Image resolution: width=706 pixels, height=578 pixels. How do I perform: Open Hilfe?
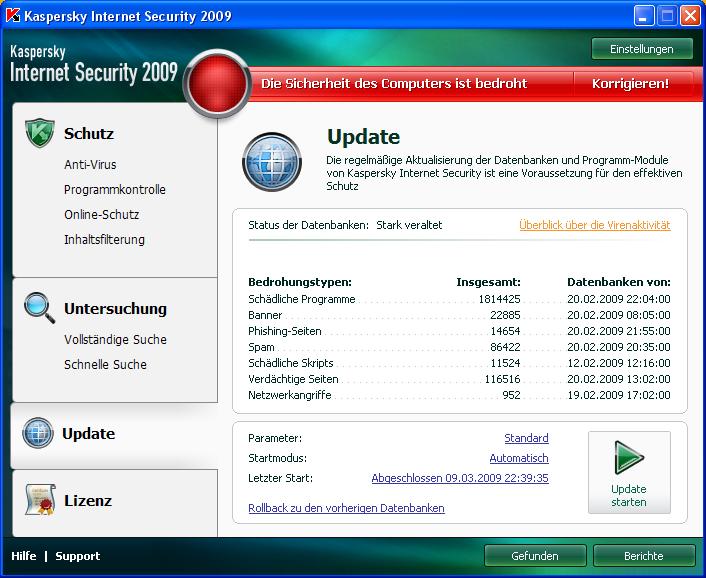pyautogui.click(x=24, y=556)
